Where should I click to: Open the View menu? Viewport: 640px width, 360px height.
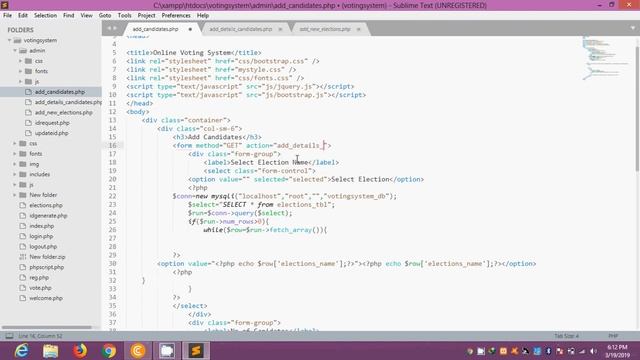86,16
